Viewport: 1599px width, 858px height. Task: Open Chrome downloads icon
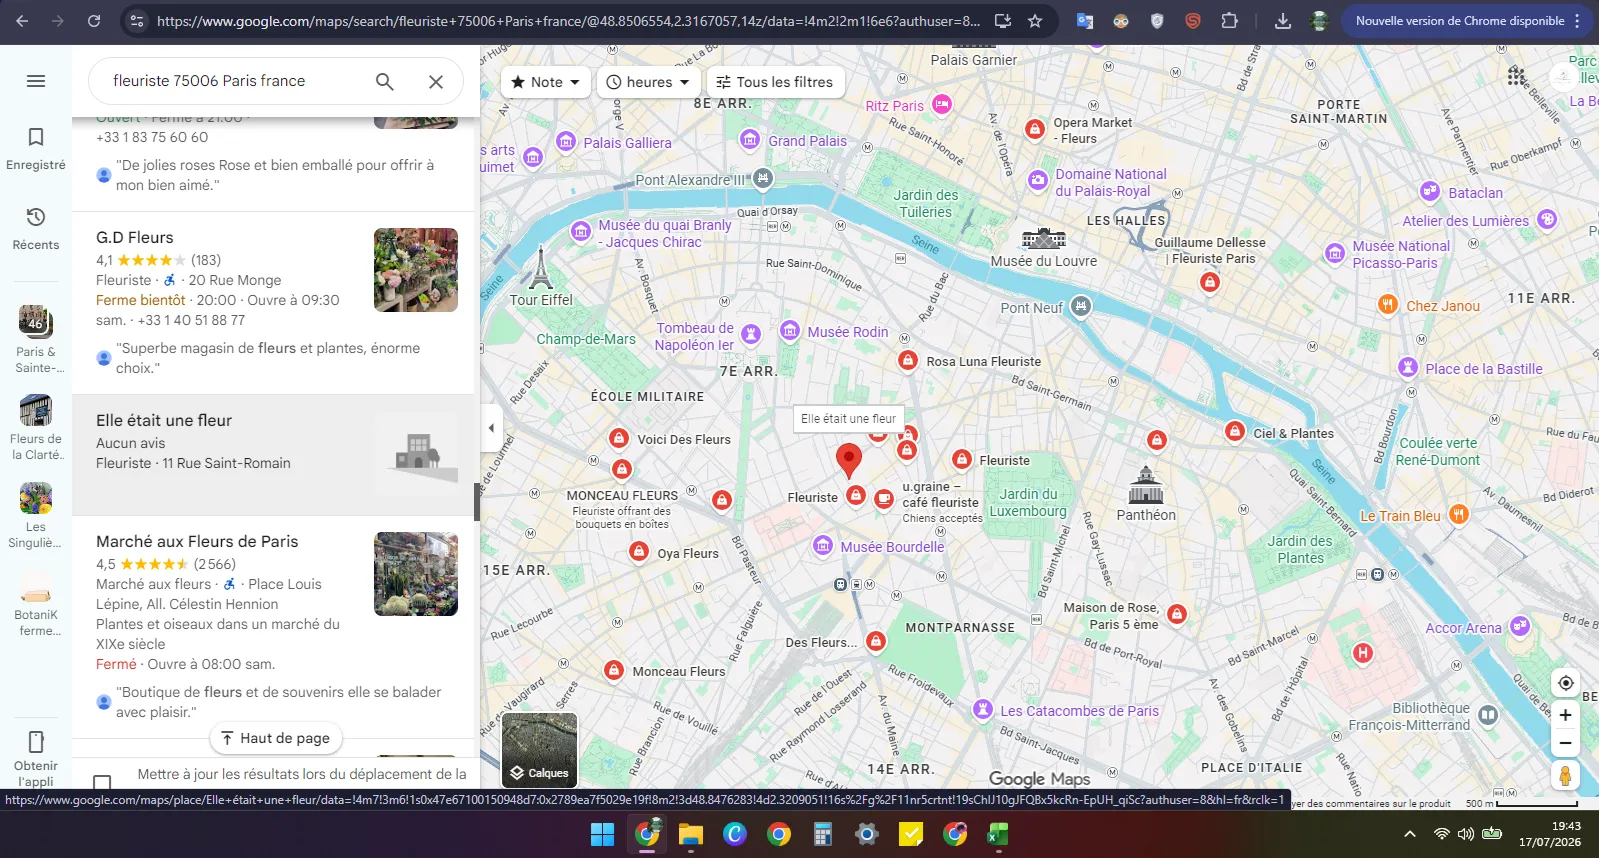tap(1283, 21)
